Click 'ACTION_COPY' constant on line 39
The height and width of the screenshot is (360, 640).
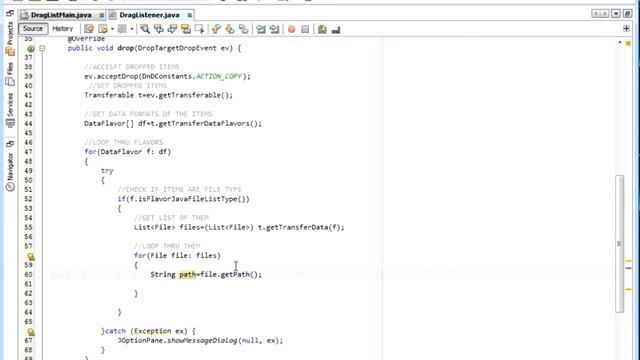[219, 76]
